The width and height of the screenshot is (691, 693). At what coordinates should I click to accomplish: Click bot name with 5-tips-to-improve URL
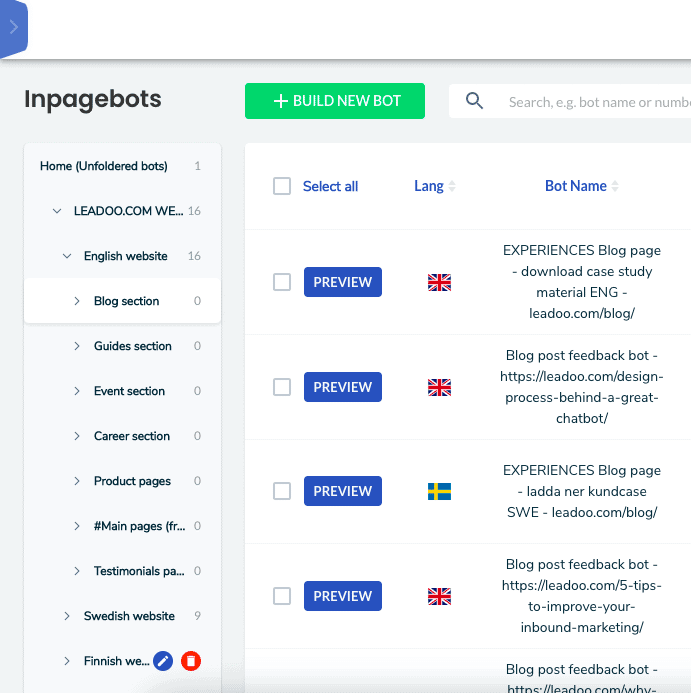pos(581,596)
